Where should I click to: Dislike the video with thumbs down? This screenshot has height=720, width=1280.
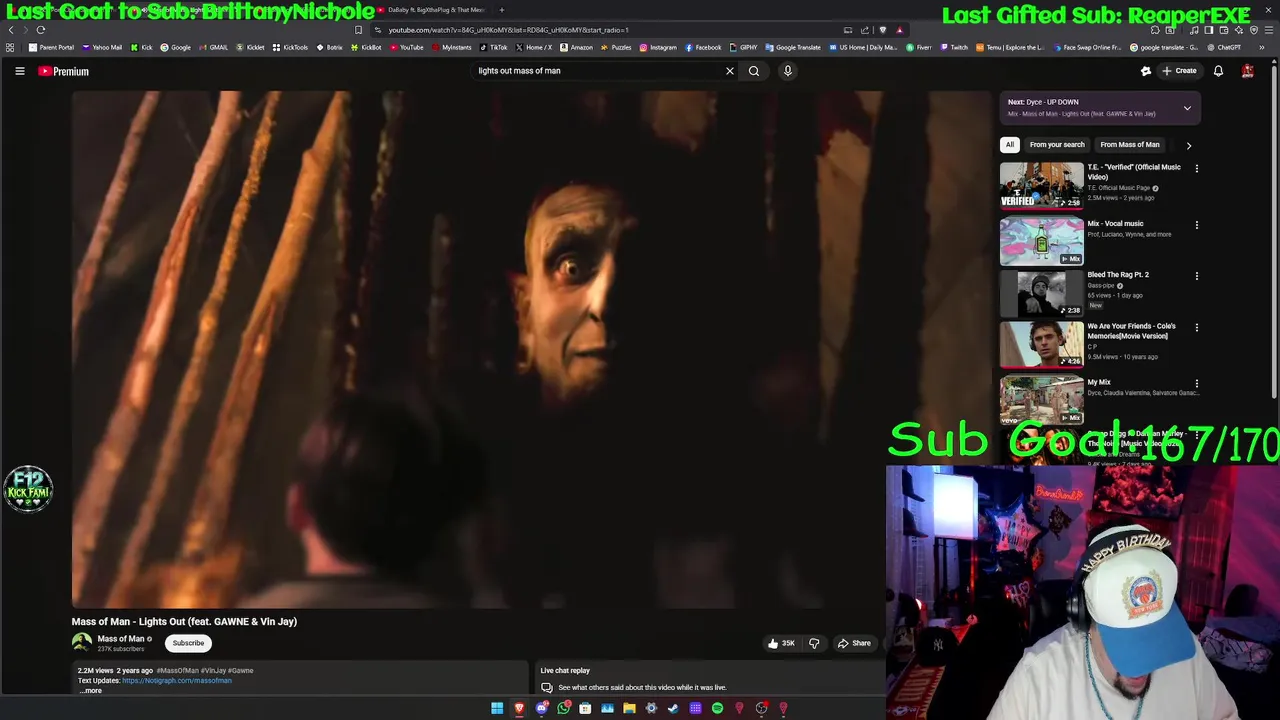[x=814, y=643]
